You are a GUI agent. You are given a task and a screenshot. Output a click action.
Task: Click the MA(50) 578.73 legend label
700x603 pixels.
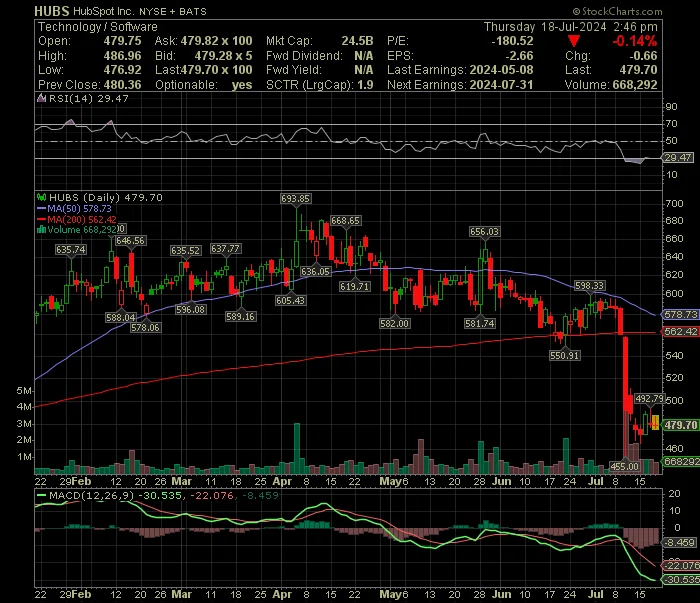point(79,208)
